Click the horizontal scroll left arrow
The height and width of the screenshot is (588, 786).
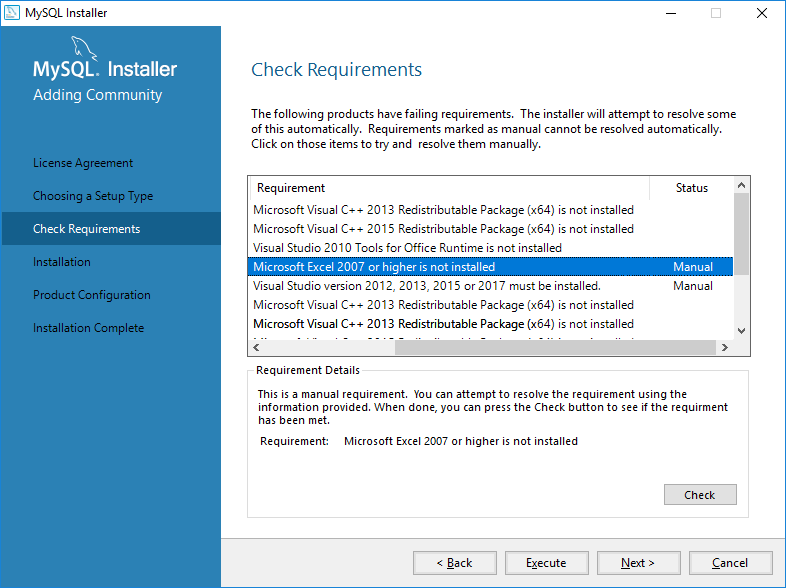click(257, 347)
